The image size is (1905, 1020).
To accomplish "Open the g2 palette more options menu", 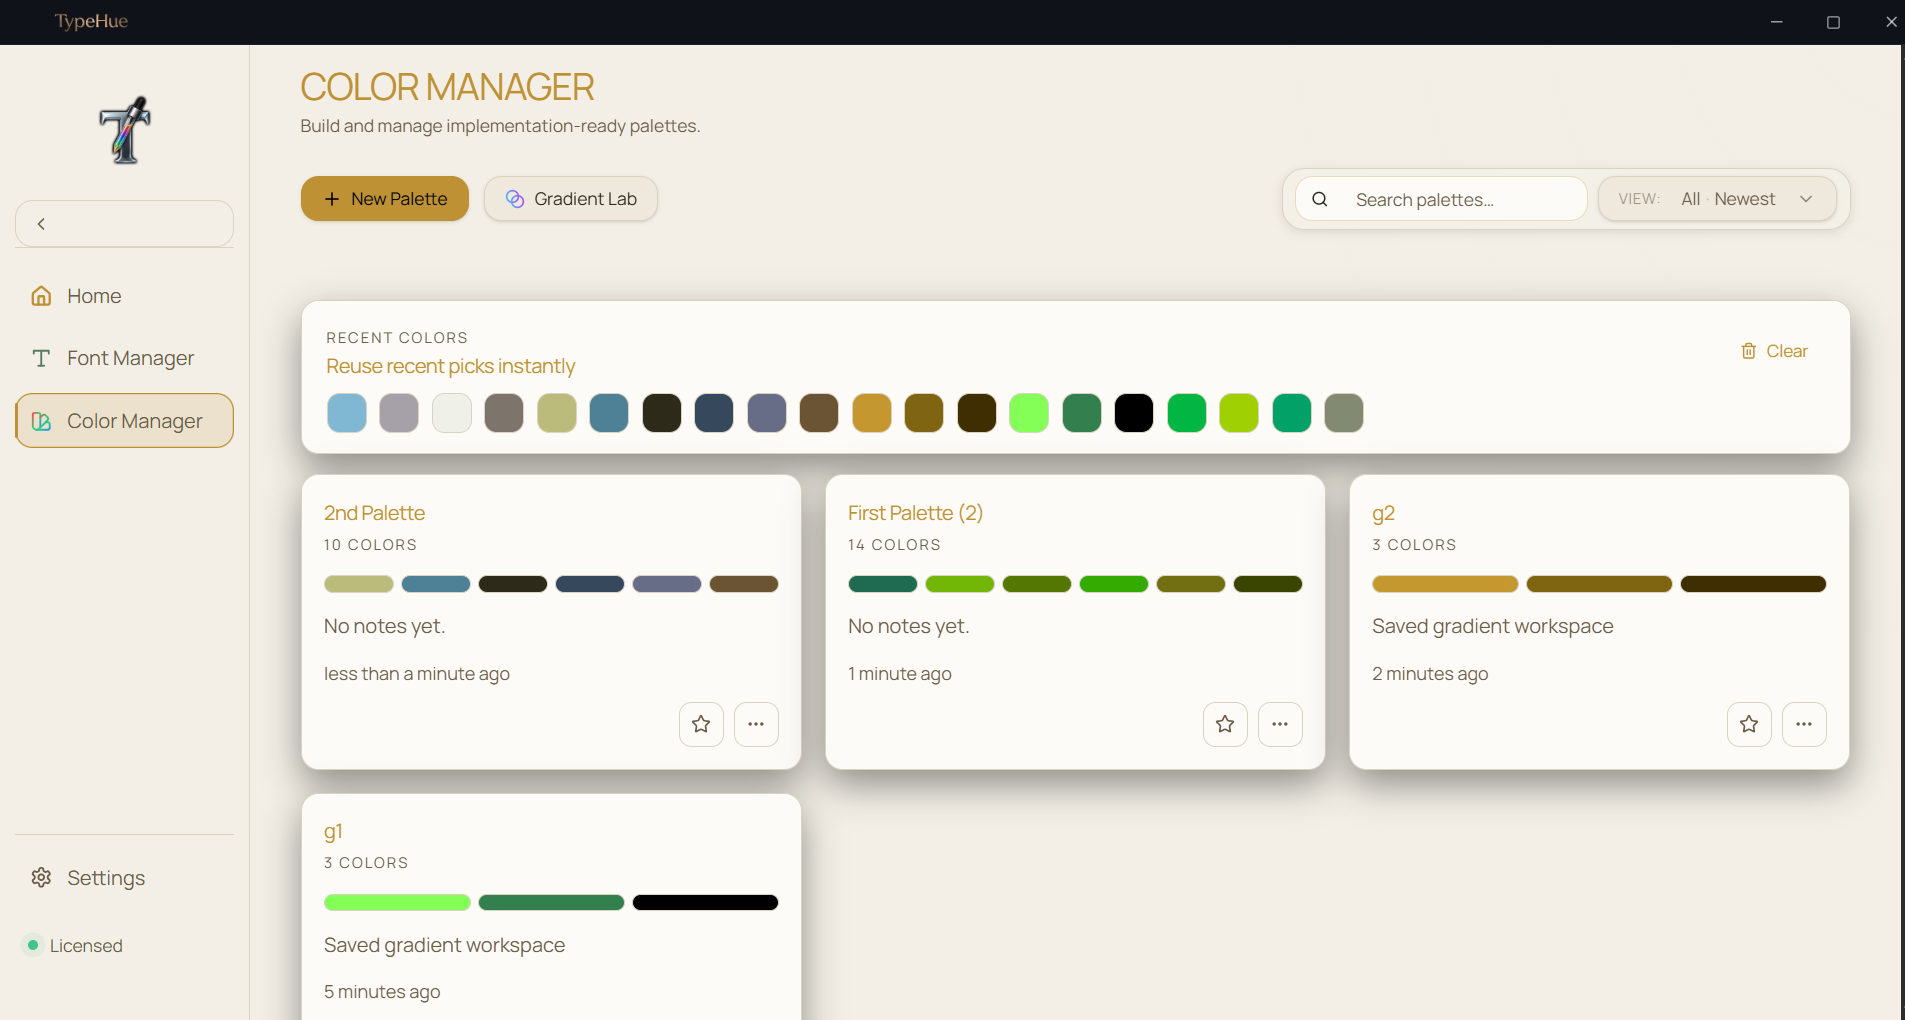I will [1804, 724].
